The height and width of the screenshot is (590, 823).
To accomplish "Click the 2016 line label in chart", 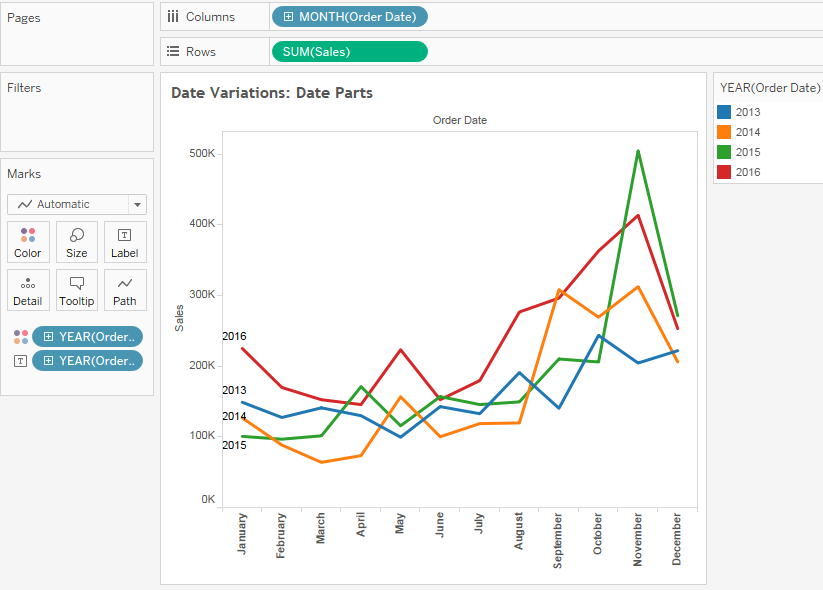I will 234,336.
